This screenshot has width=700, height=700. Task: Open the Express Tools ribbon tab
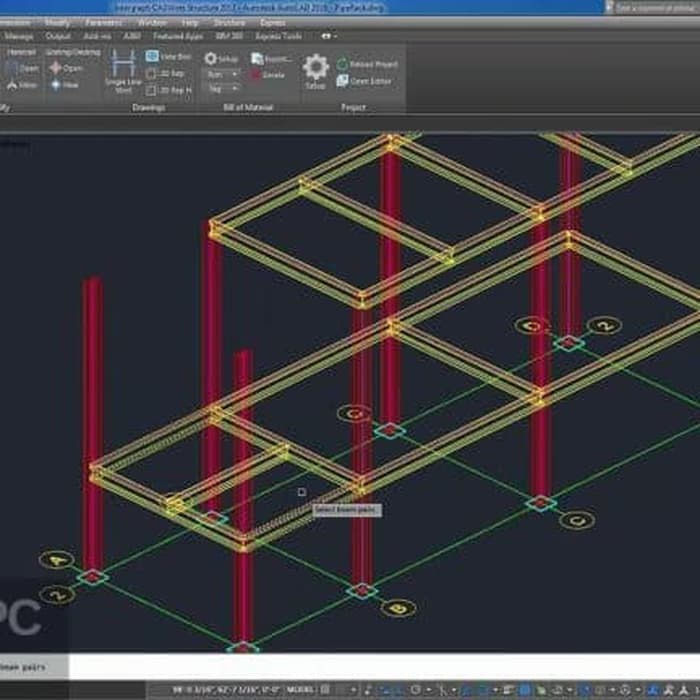click(278, 36)
